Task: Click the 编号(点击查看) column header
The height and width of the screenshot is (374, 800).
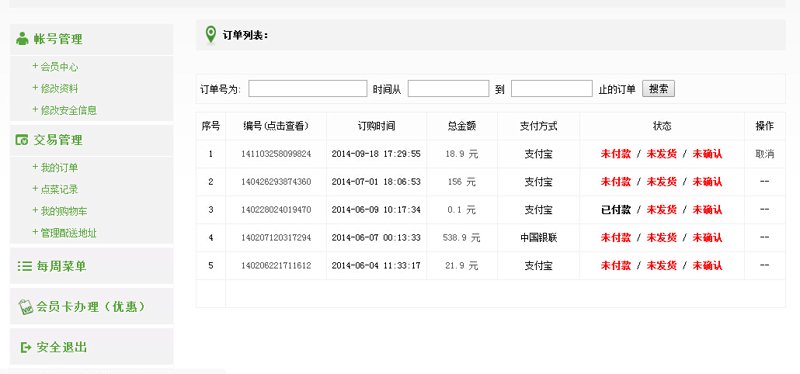Action: point(276,126)
